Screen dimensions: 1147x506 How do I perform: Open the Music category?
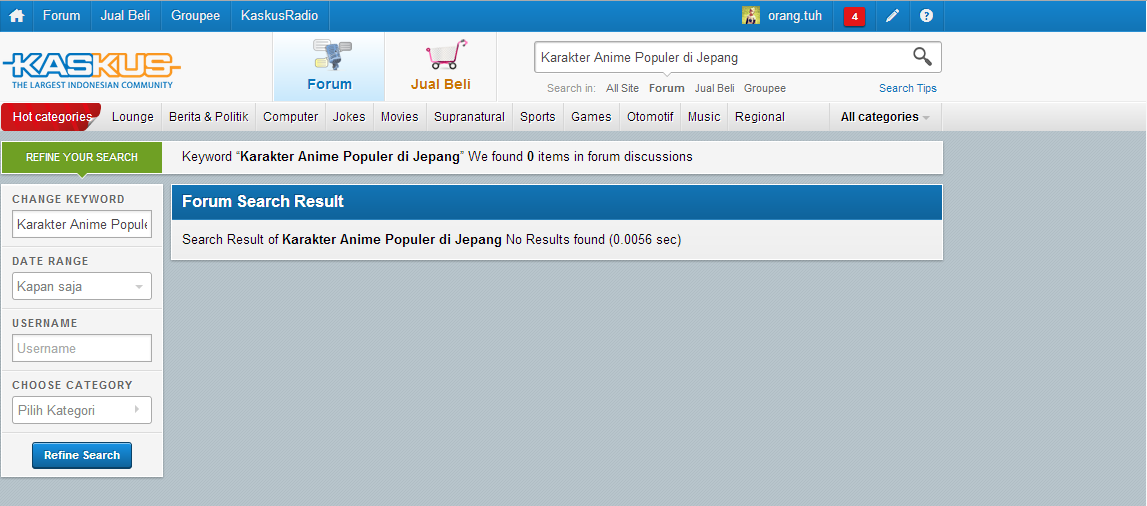(704, 116)
